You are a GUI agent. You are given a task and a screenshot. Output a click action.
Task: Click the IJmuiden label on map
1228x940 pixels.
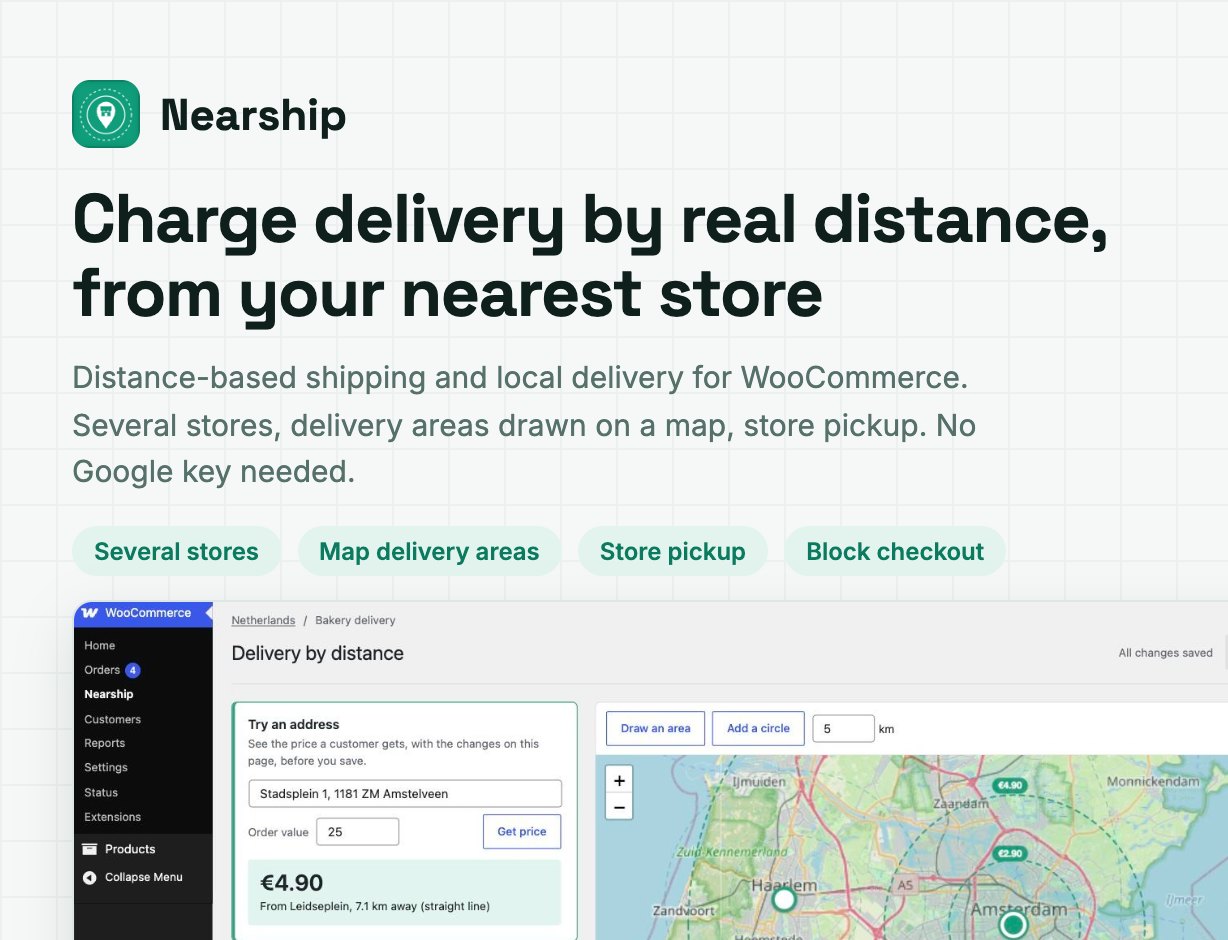(759, 781)
